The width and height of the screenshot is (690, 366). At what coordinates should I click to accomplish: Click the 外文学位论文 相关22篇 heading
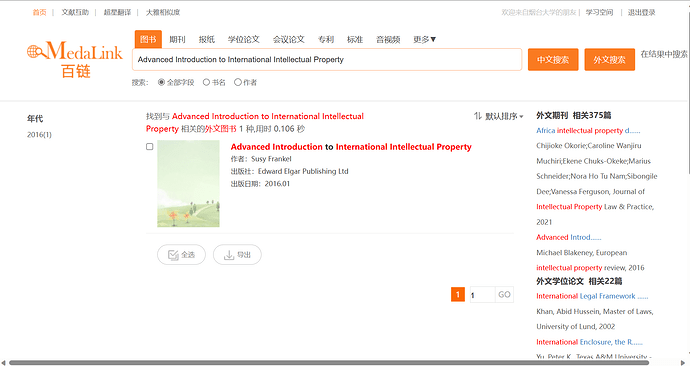pos(579,281)
